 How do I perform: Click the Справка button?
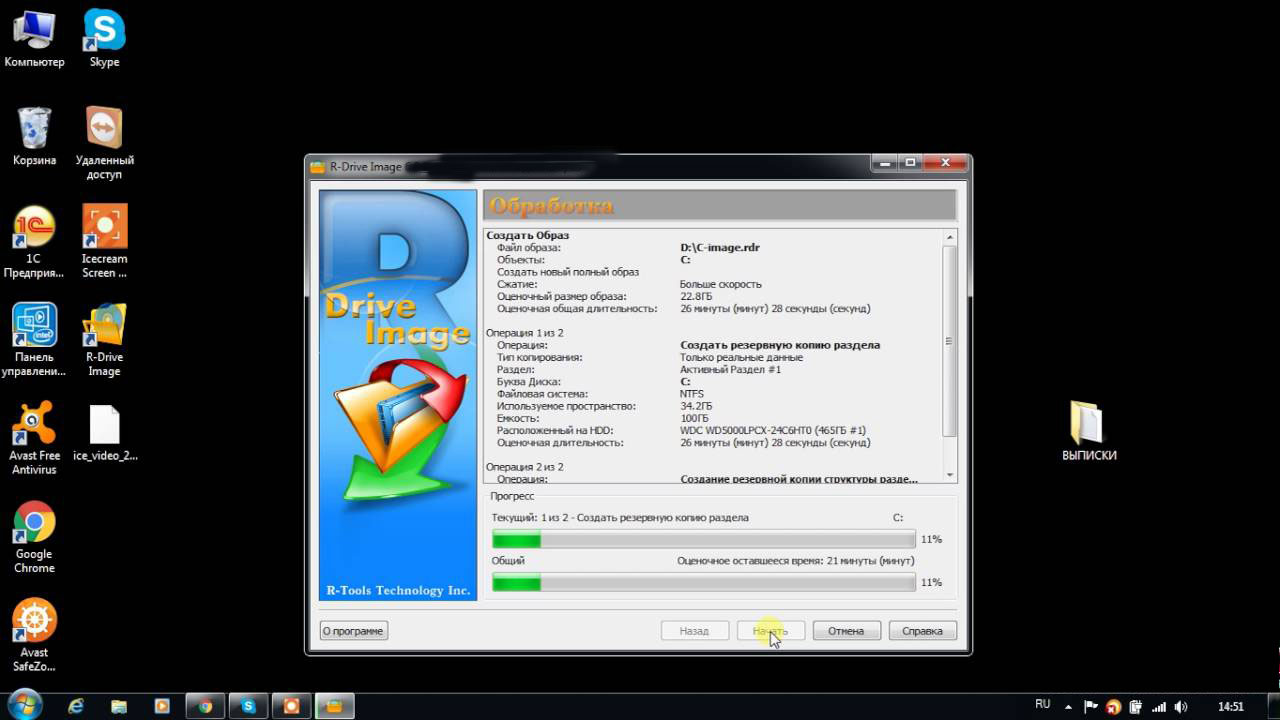[x=922, y=631]
